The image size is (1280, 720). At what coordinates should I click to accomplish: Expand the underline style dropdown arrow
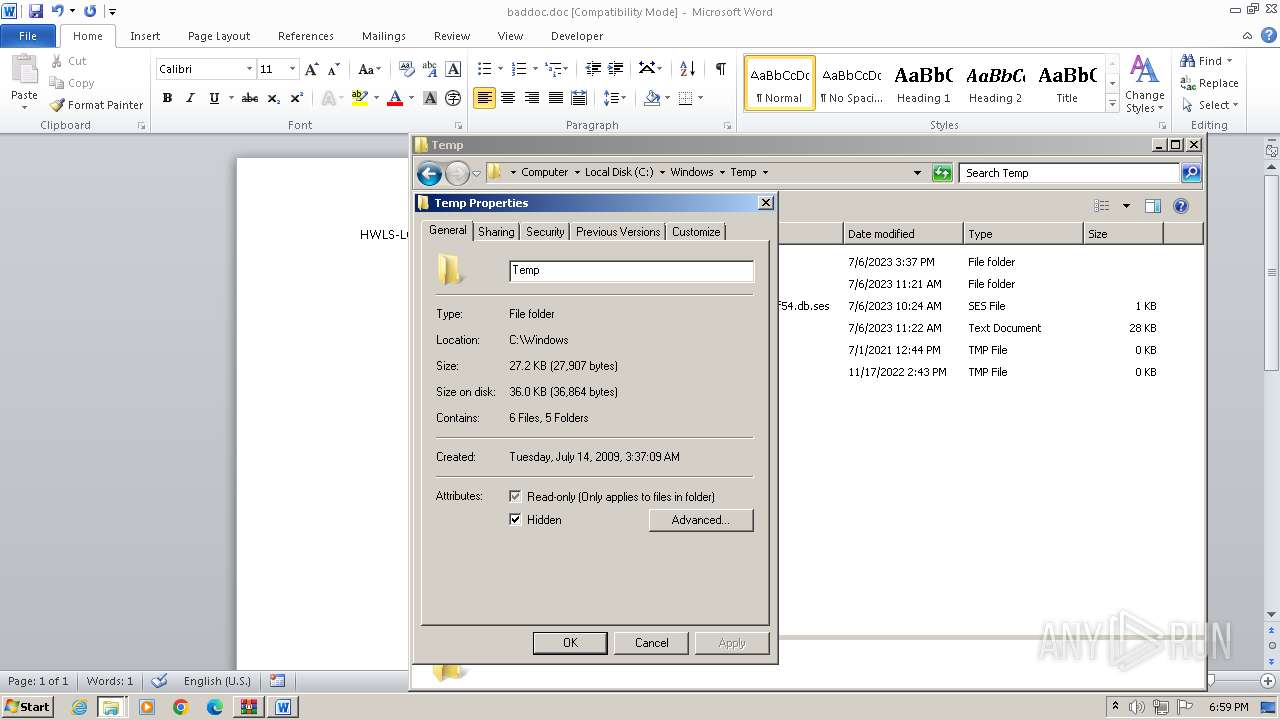[x=231, y=98]
